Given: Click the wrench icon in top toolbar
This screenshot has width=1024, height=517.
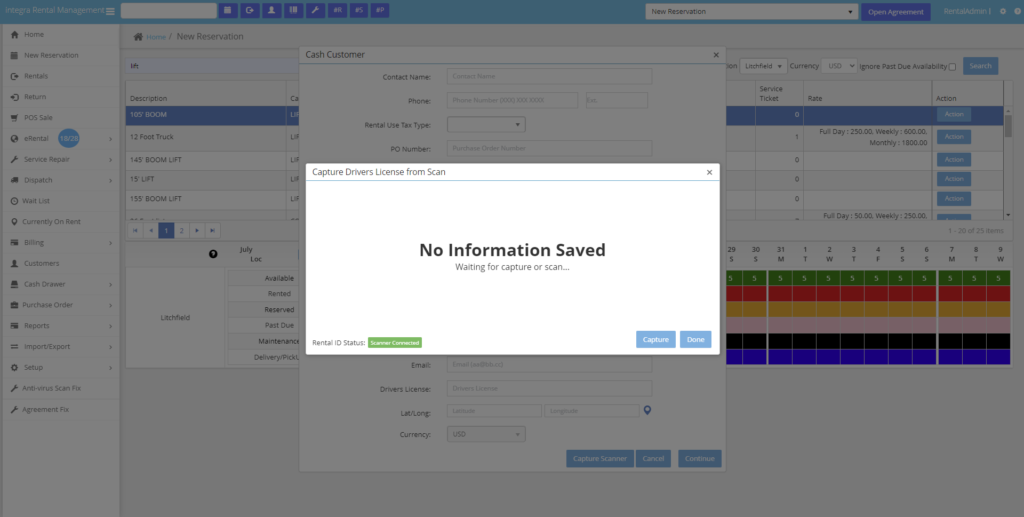Looking at the screenshot, I should click(x=314, y=11).
